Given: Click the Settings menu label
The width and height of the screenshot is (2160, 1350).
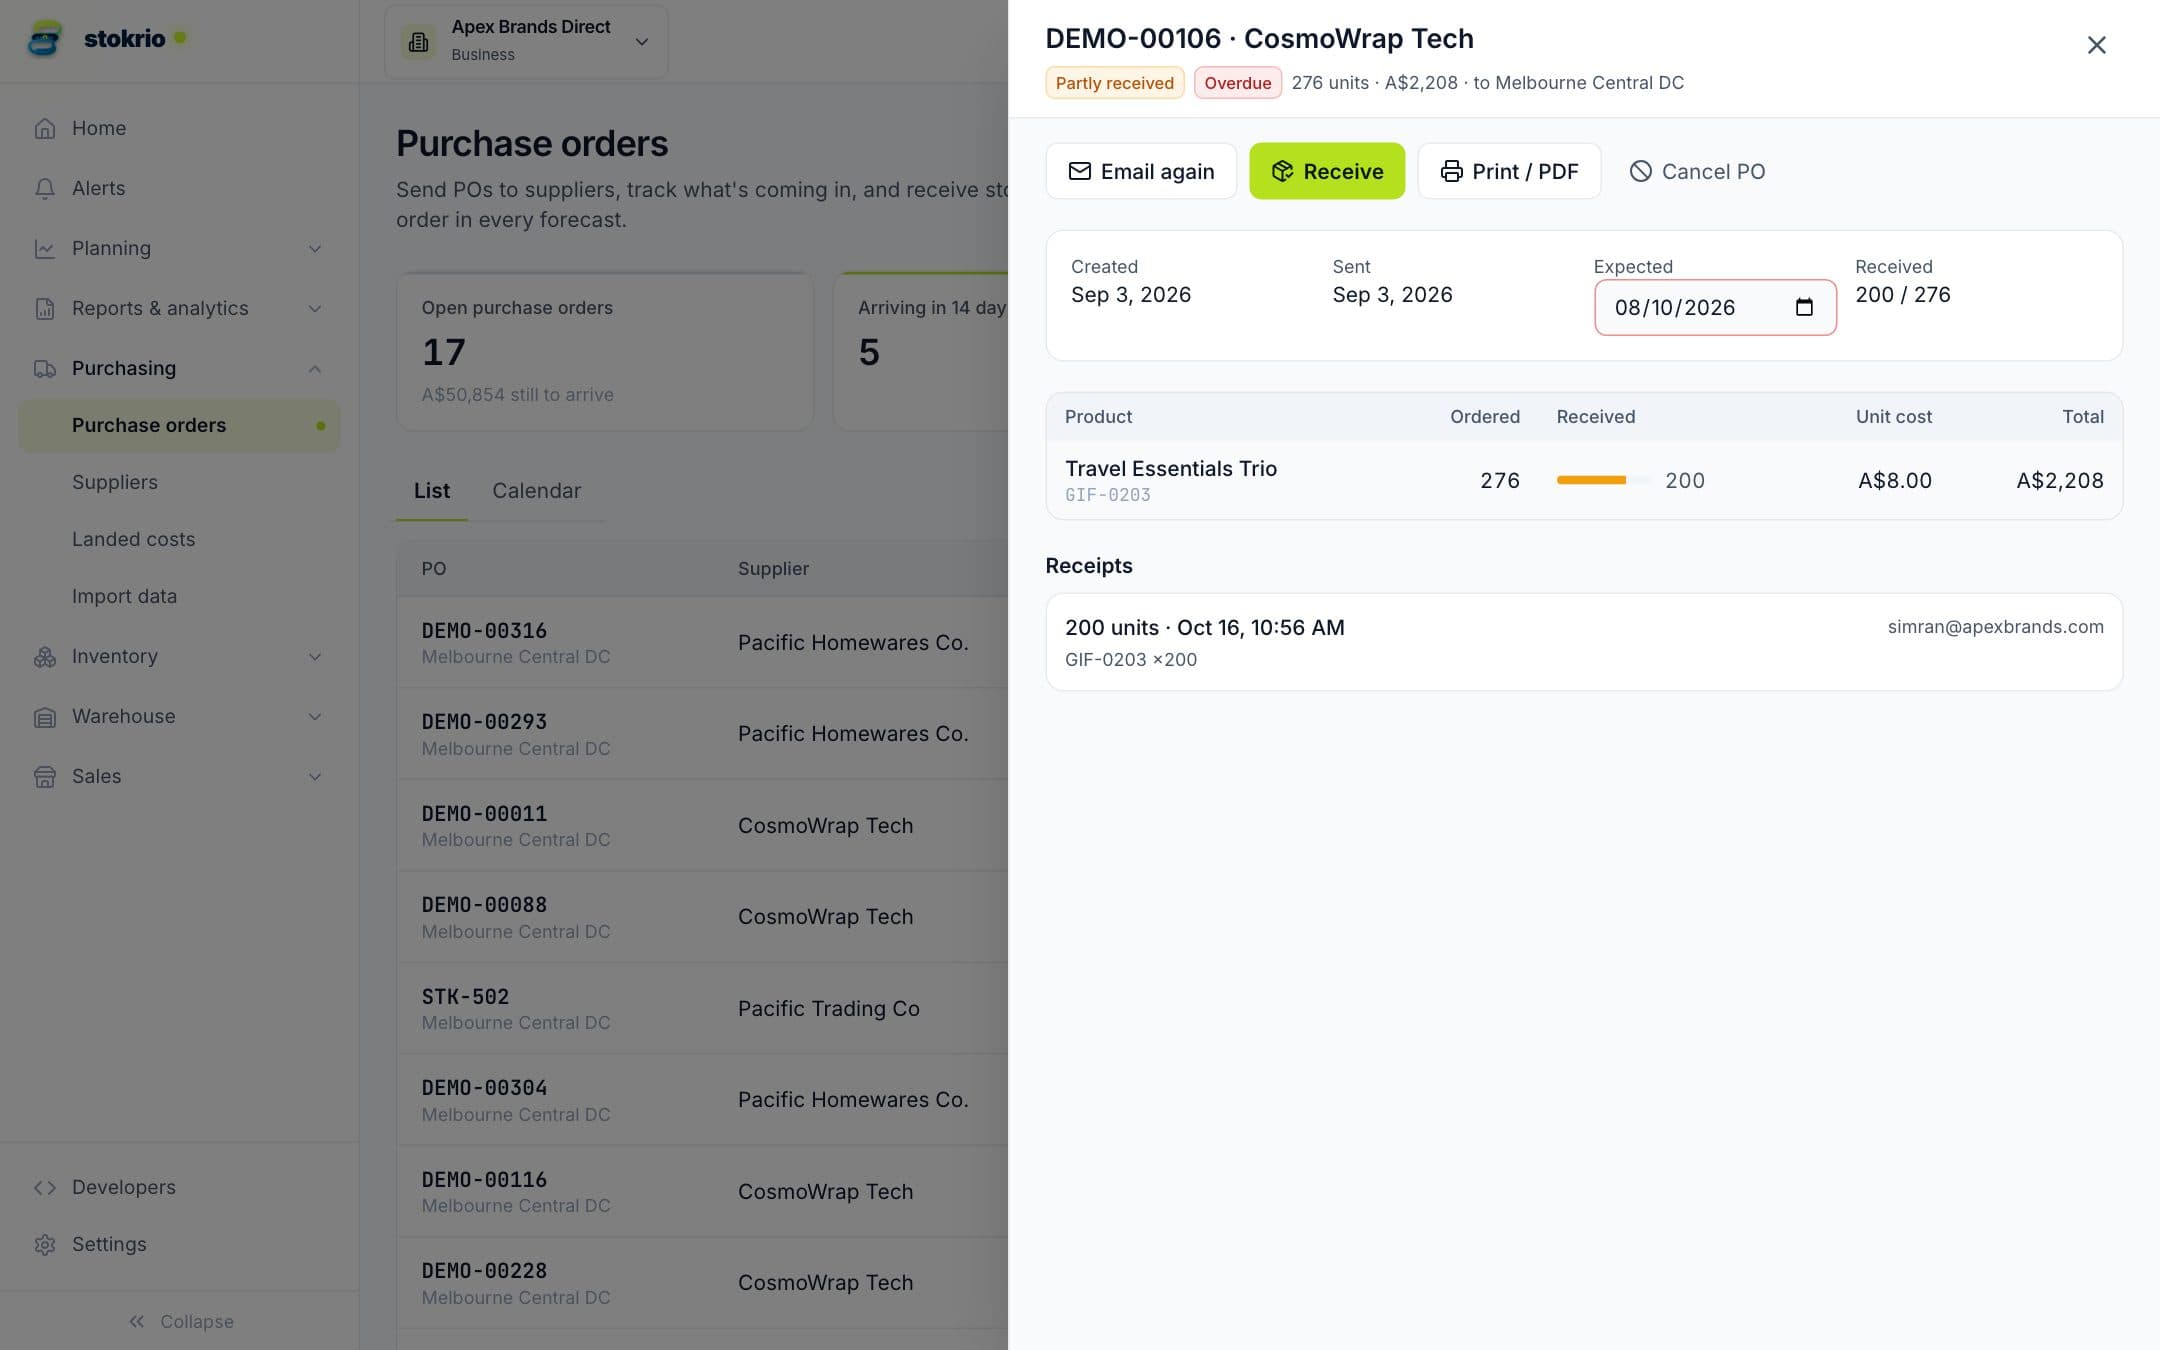Looking at the screenshot, I should click(x=109, y=1244).
